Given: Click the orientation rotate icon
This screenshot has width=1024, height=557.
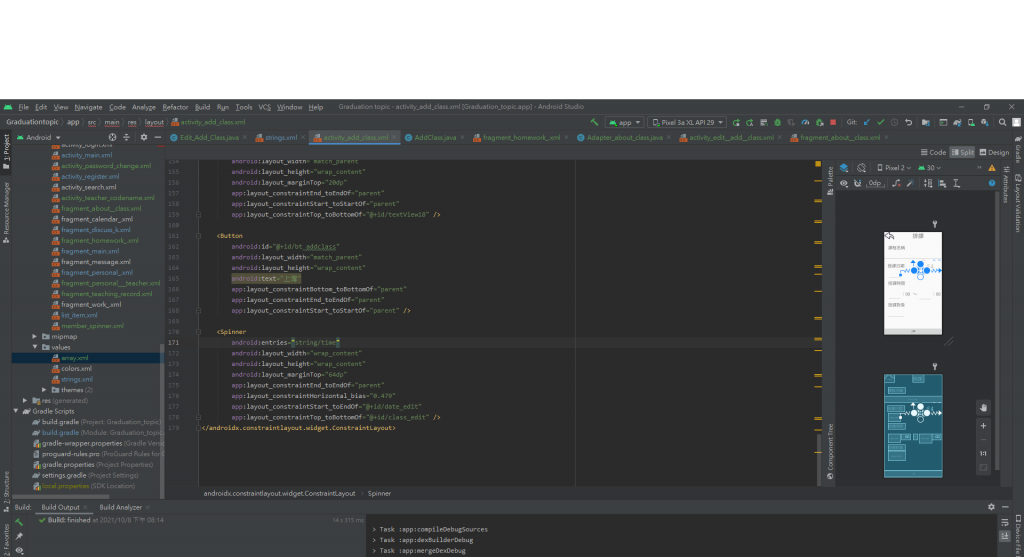Looking at the screenshot, I should [x=861, y=167].
